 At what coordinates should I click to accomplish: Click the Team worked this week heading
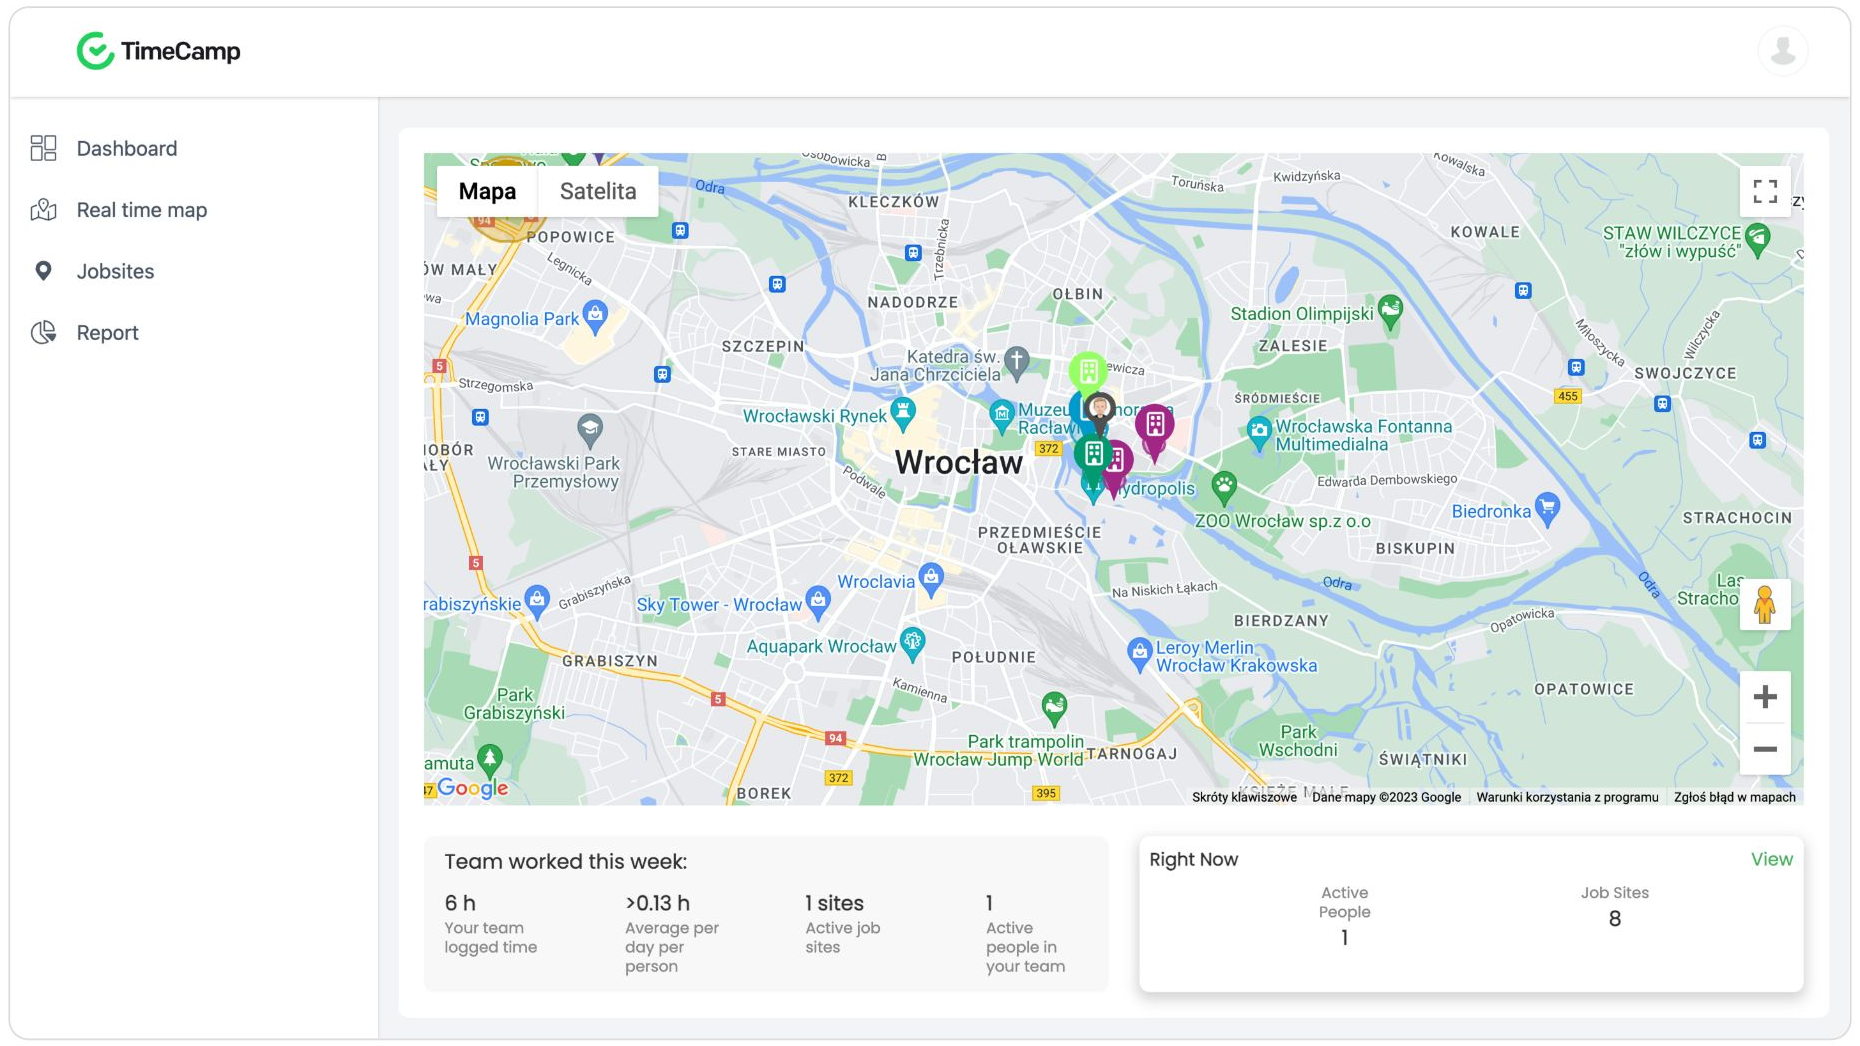pos(565,862)
